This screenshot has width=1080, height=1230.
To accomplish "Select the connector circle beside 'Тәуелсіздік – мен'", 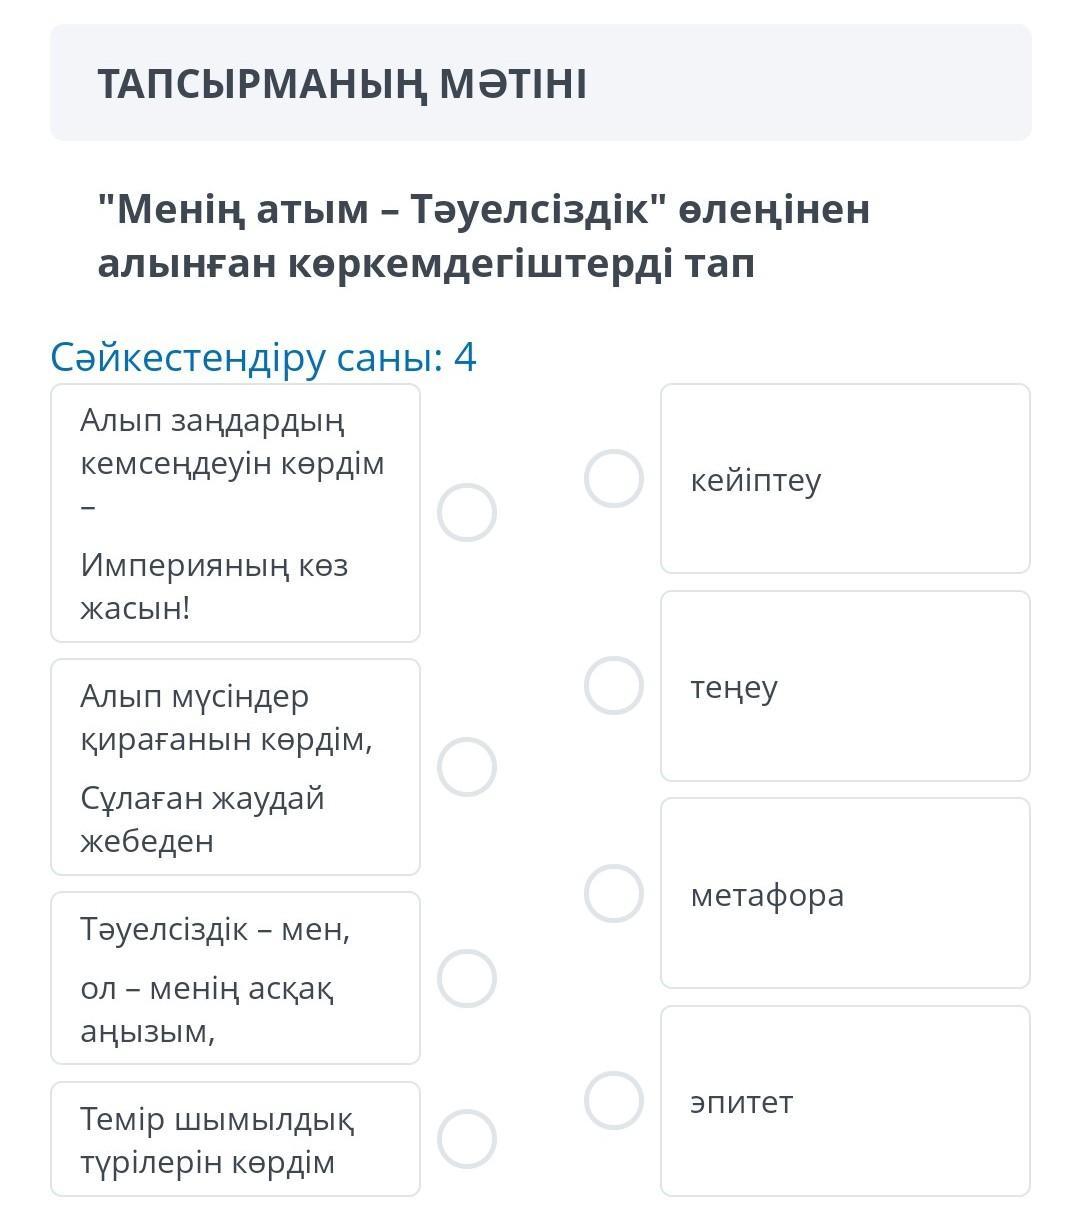I will (x=467, y=978).
